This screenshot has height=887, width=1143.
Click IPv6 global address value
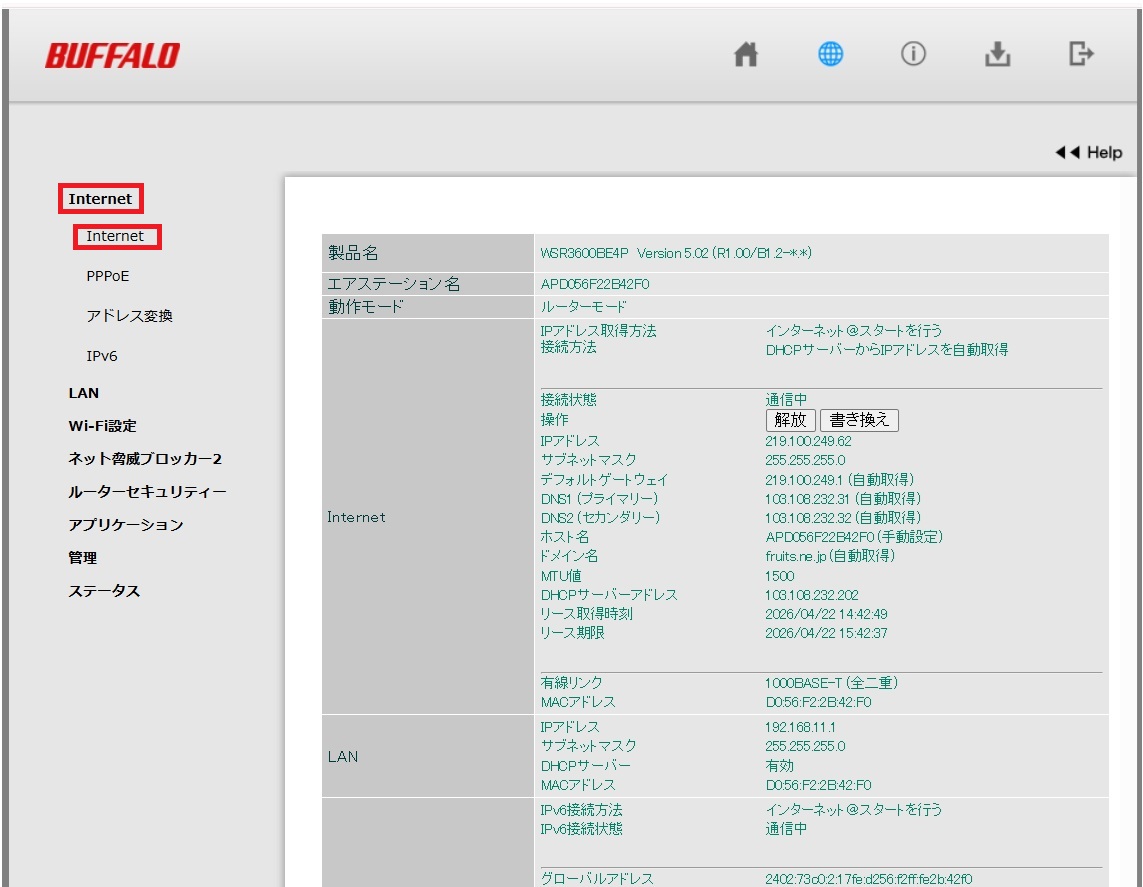pos(868,879)
